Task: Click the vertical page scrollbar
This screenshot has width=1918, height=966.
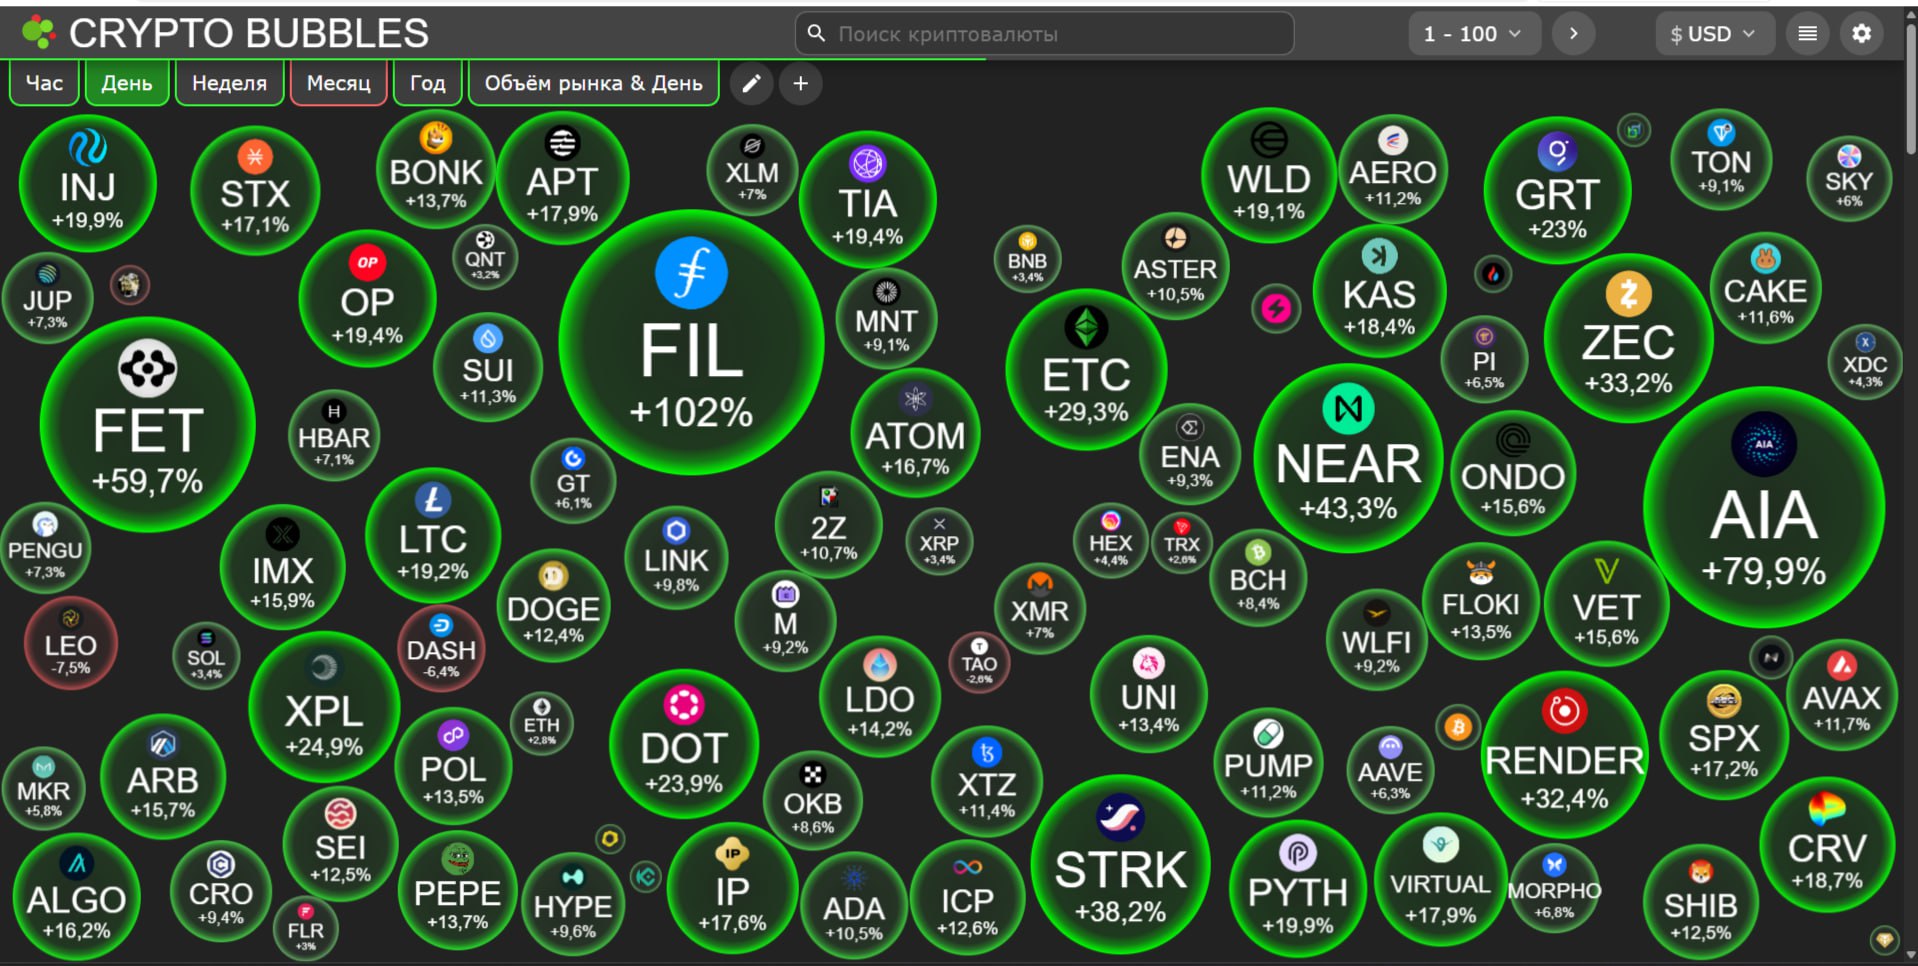Action: click(1910, 90)
